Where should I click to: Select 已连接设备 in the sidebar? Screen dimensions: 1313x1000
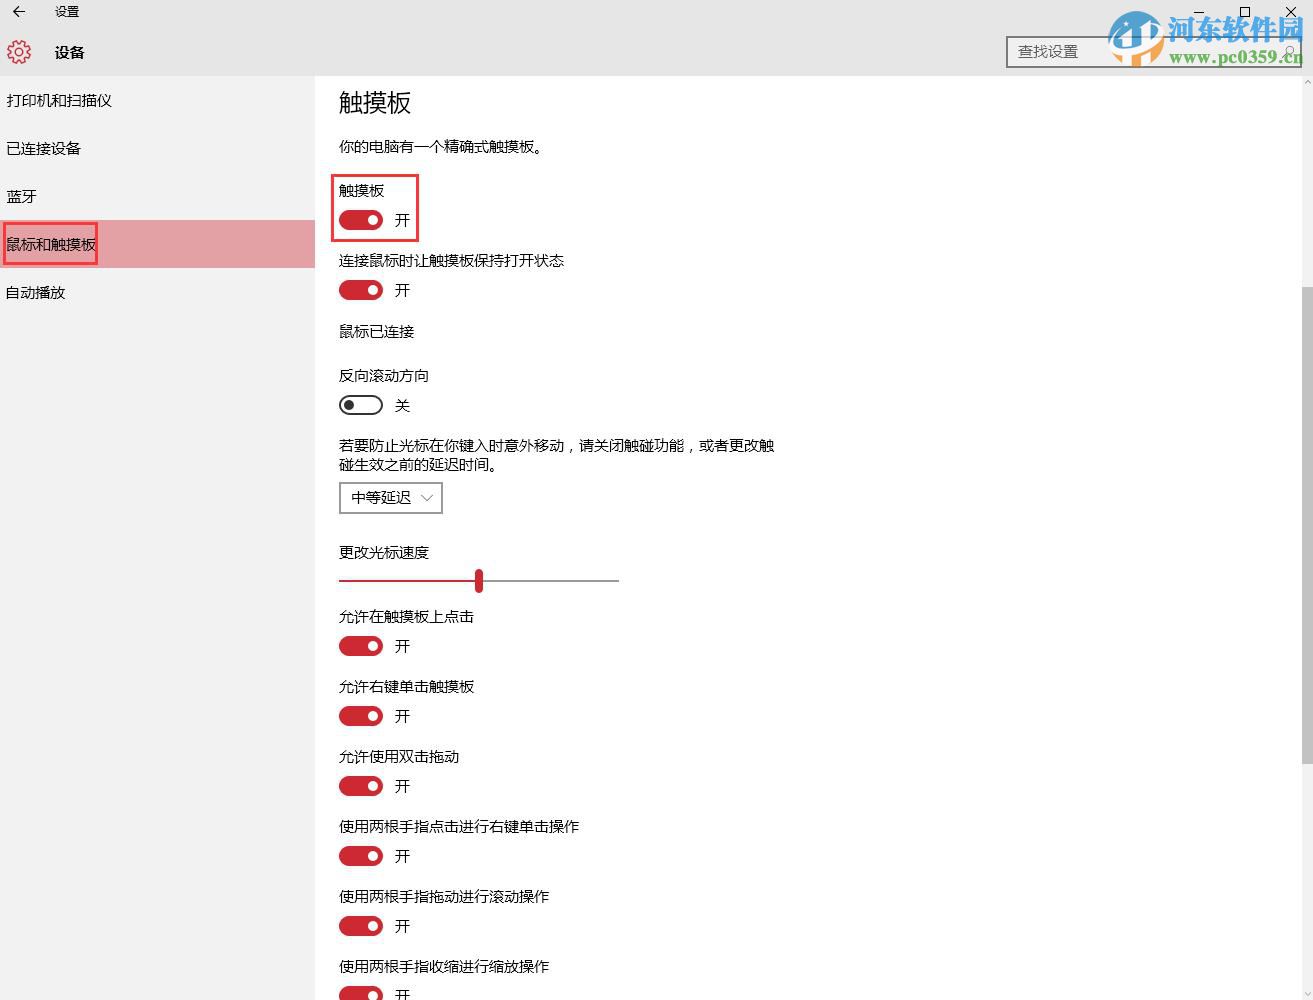(42, 148)
